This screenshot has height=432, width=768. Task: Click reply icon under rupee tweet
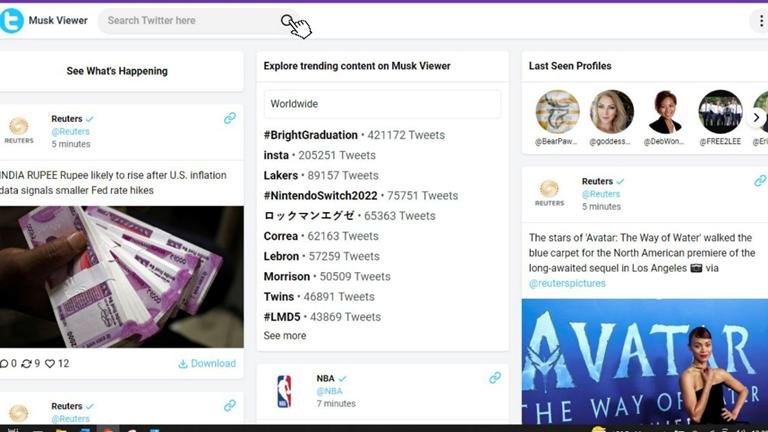coord(4,364)
